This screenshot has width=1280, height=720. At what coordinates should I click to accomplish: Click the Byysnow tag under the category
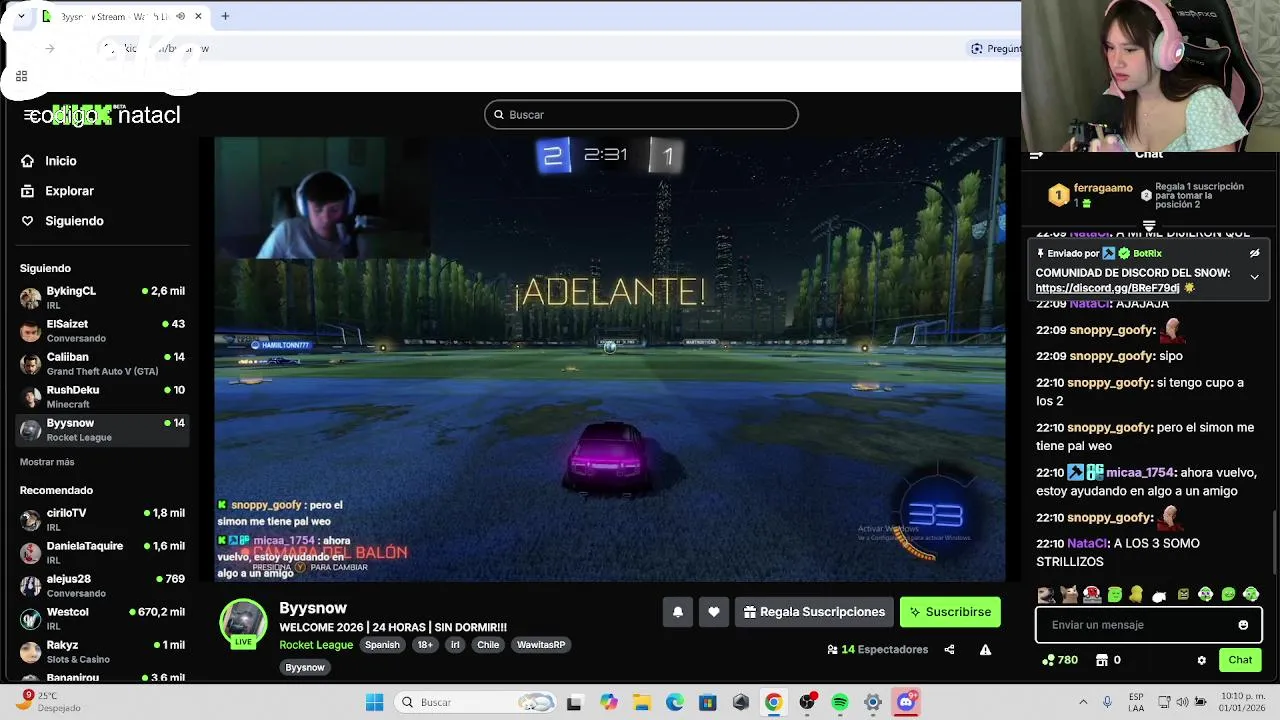(x=305, y=667)
